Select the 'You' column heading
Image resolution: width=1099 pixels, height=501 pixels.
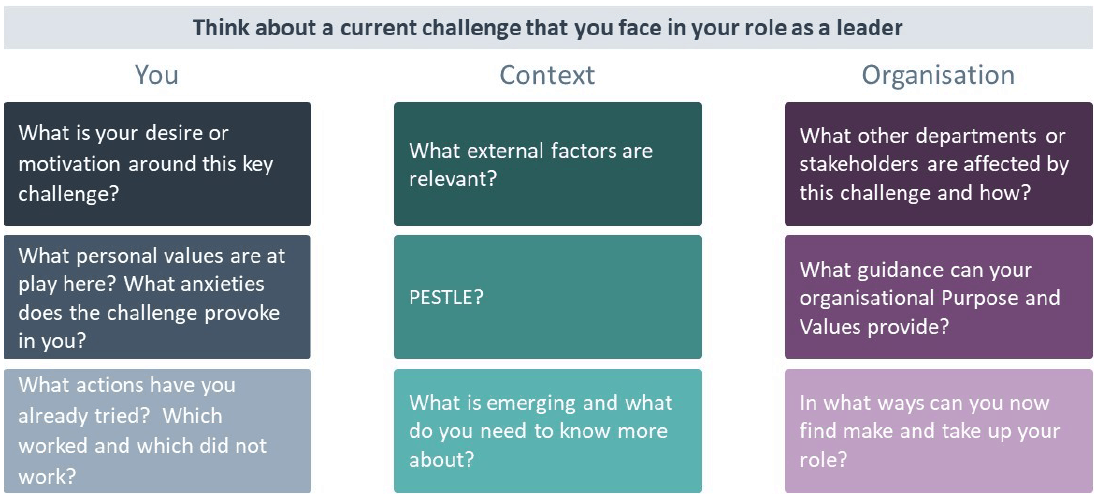tap(156, 75)
